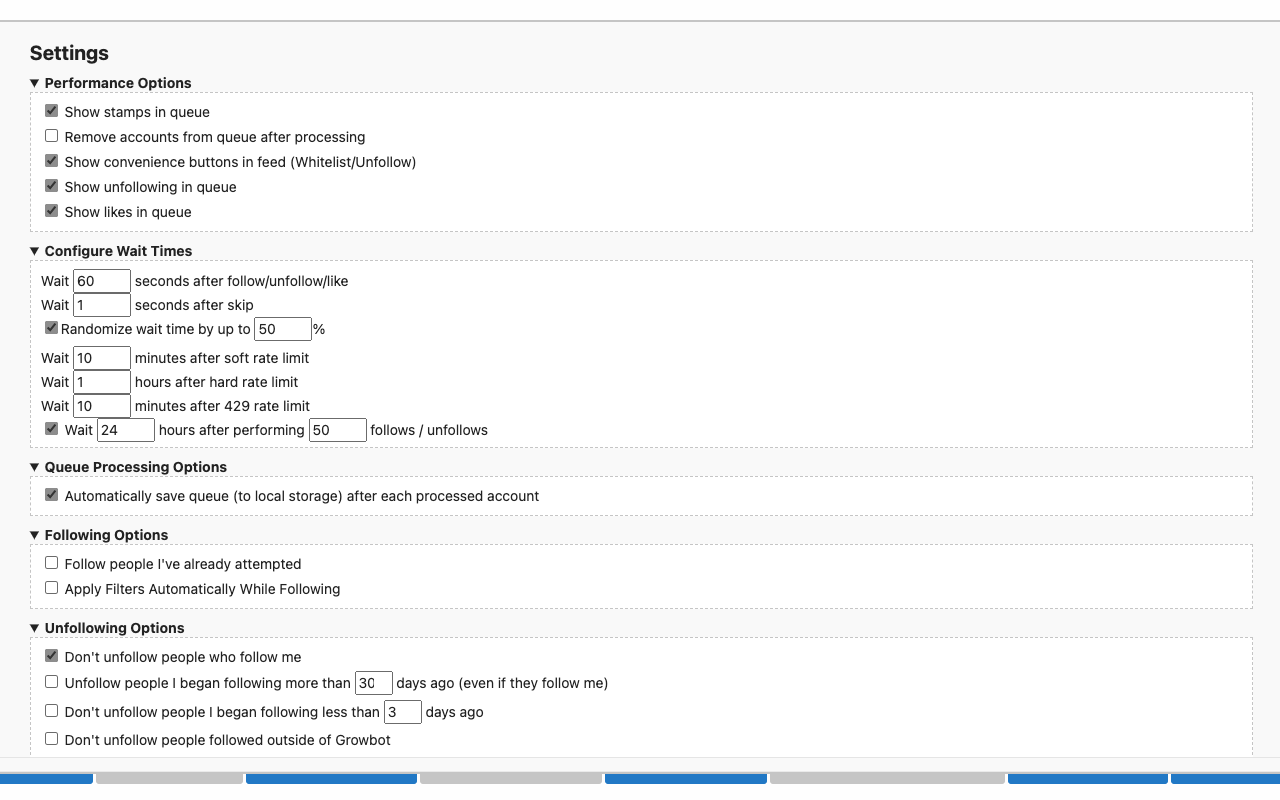Enable Remove accounts from queue after processing
1280x800 pixels.
52,136
